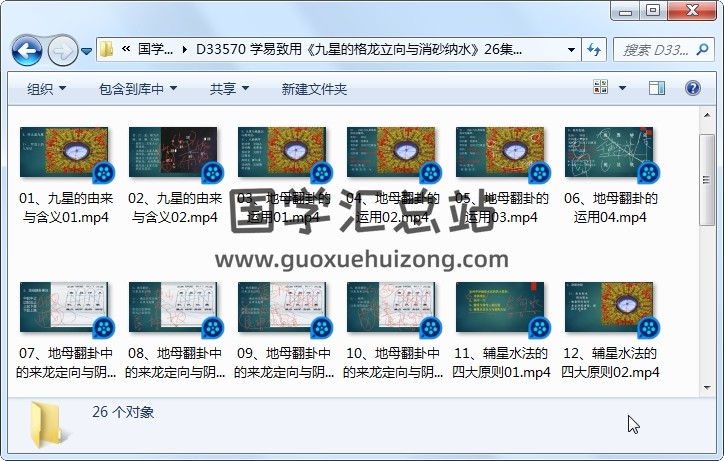Change view using the view icon button
This screenshot has width=724, height=461.
(600, 87)
